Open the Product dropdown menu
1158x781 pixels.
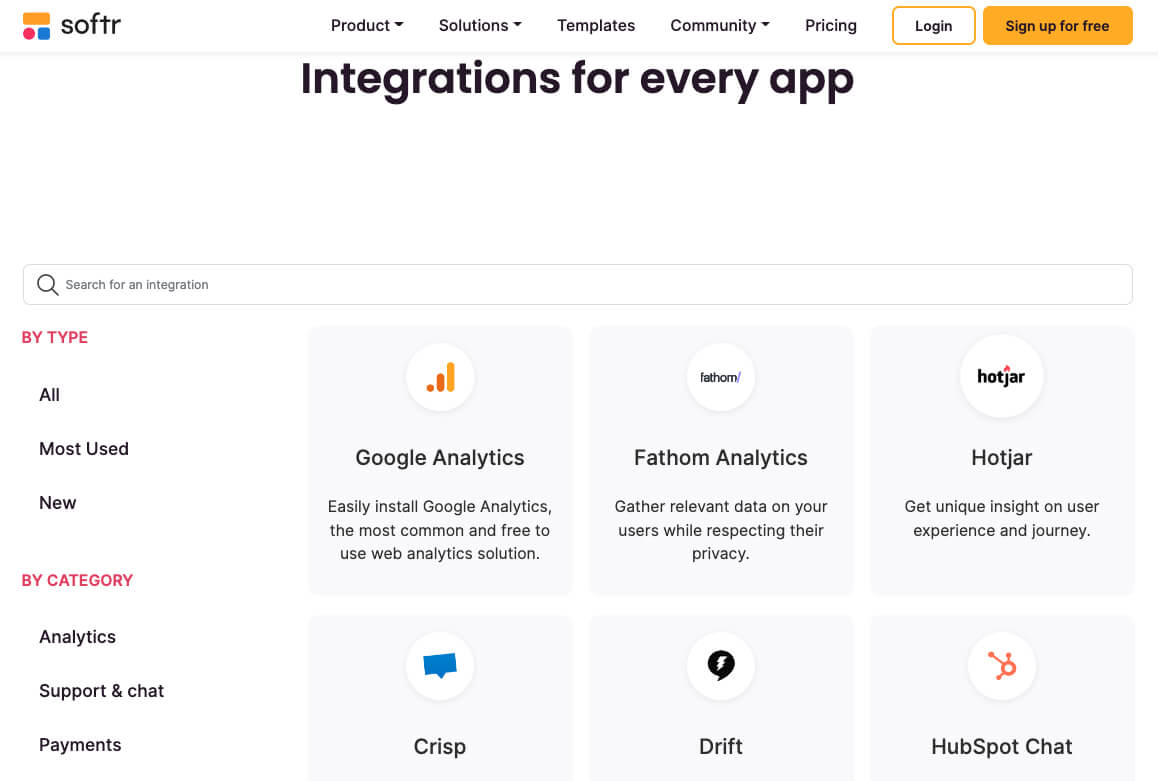[366, 25]
